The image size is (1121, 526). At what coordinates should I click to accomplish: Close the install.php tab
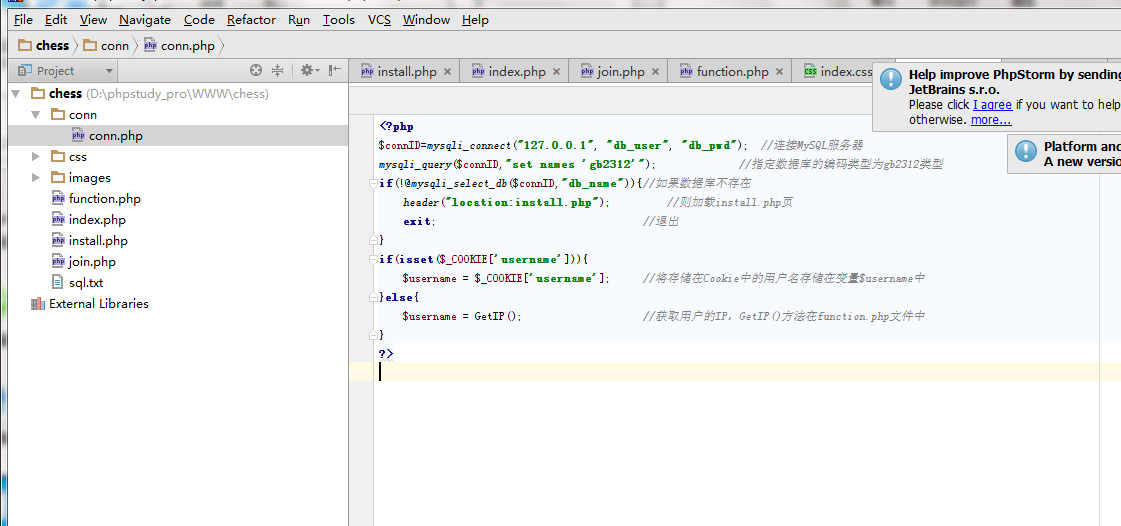448,71
